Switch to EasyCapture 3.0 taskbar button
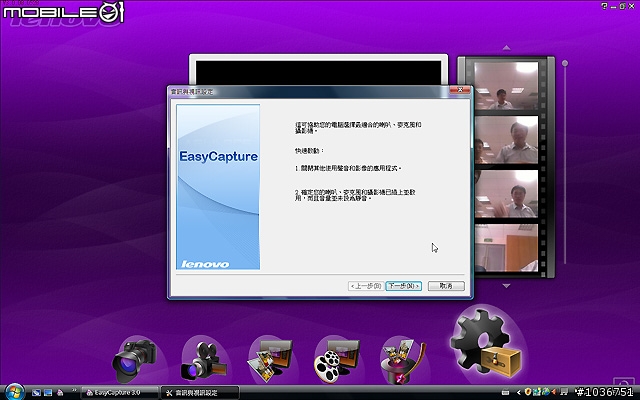Viewport: 640px width, 400px height. tap(120, 393)
